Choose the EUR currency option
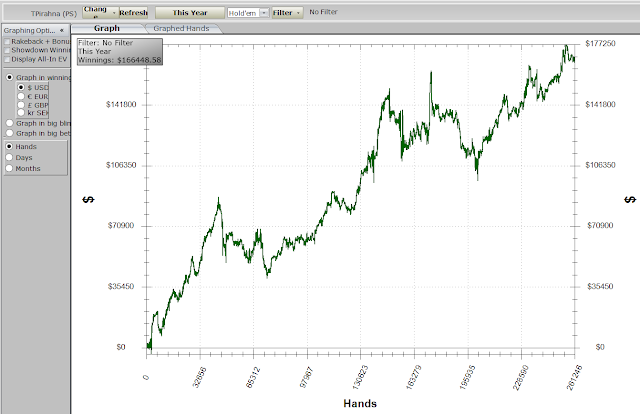 (x=21, y=96)
